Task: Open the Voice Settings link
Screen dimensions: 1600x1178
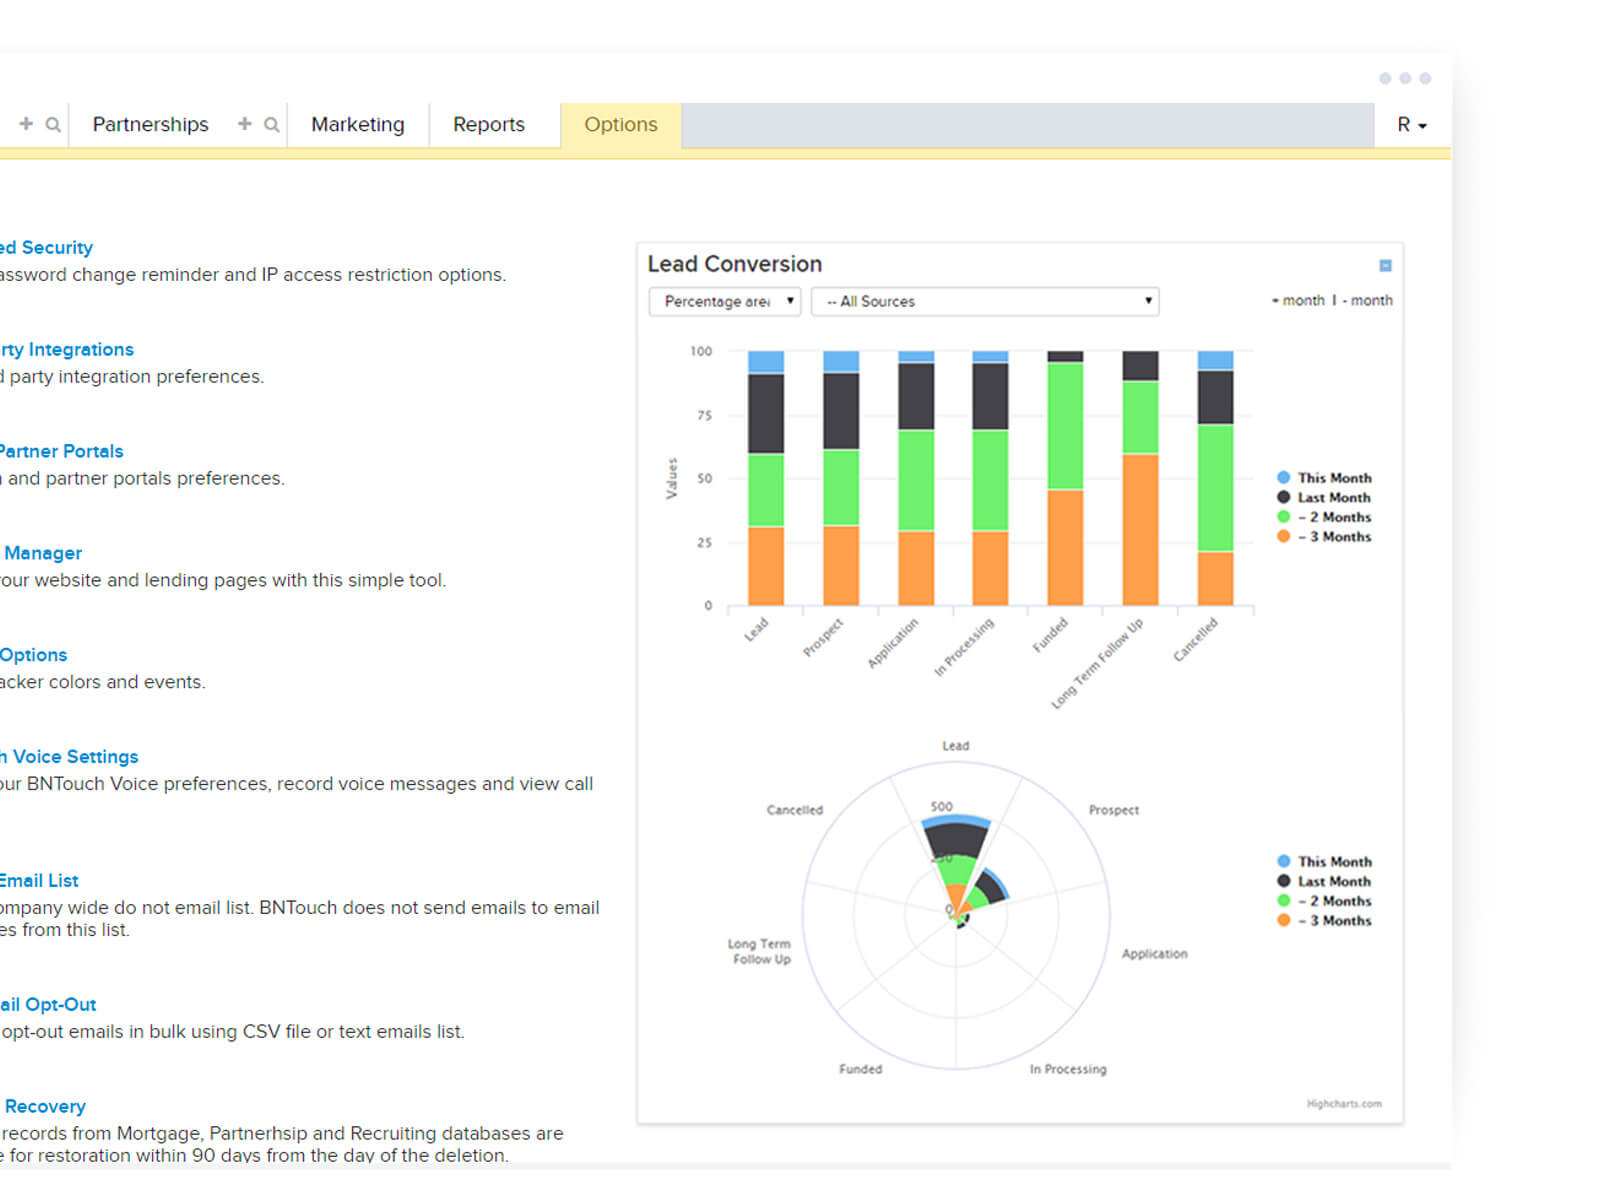Action: coord(74,757)
